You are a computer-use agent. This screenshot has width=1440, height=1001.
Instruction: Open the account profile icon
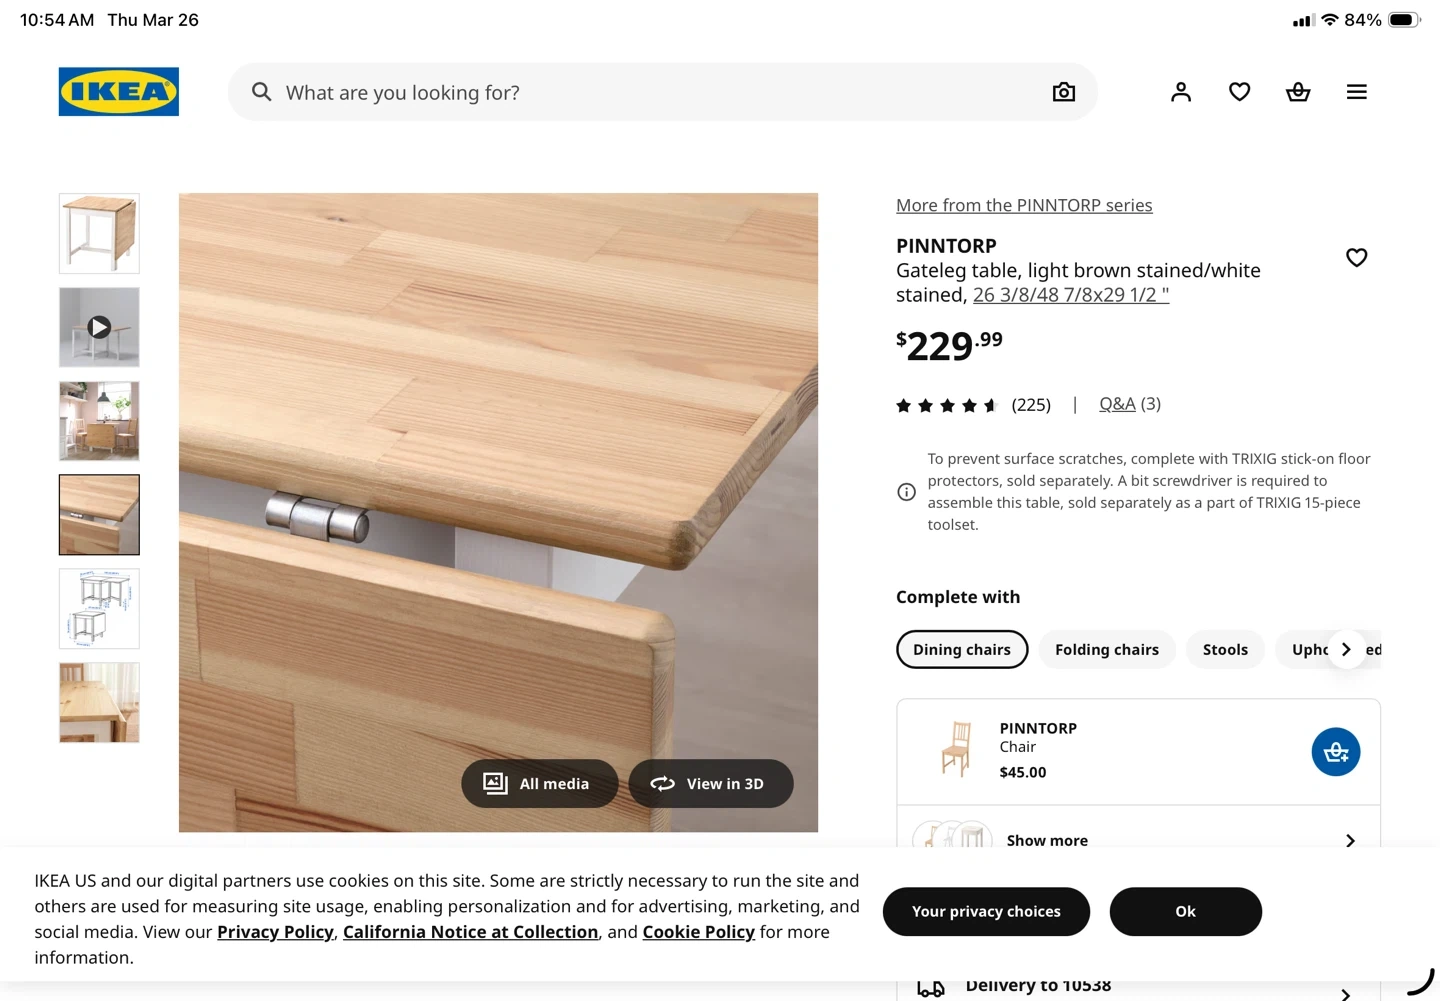[1181, 92]
